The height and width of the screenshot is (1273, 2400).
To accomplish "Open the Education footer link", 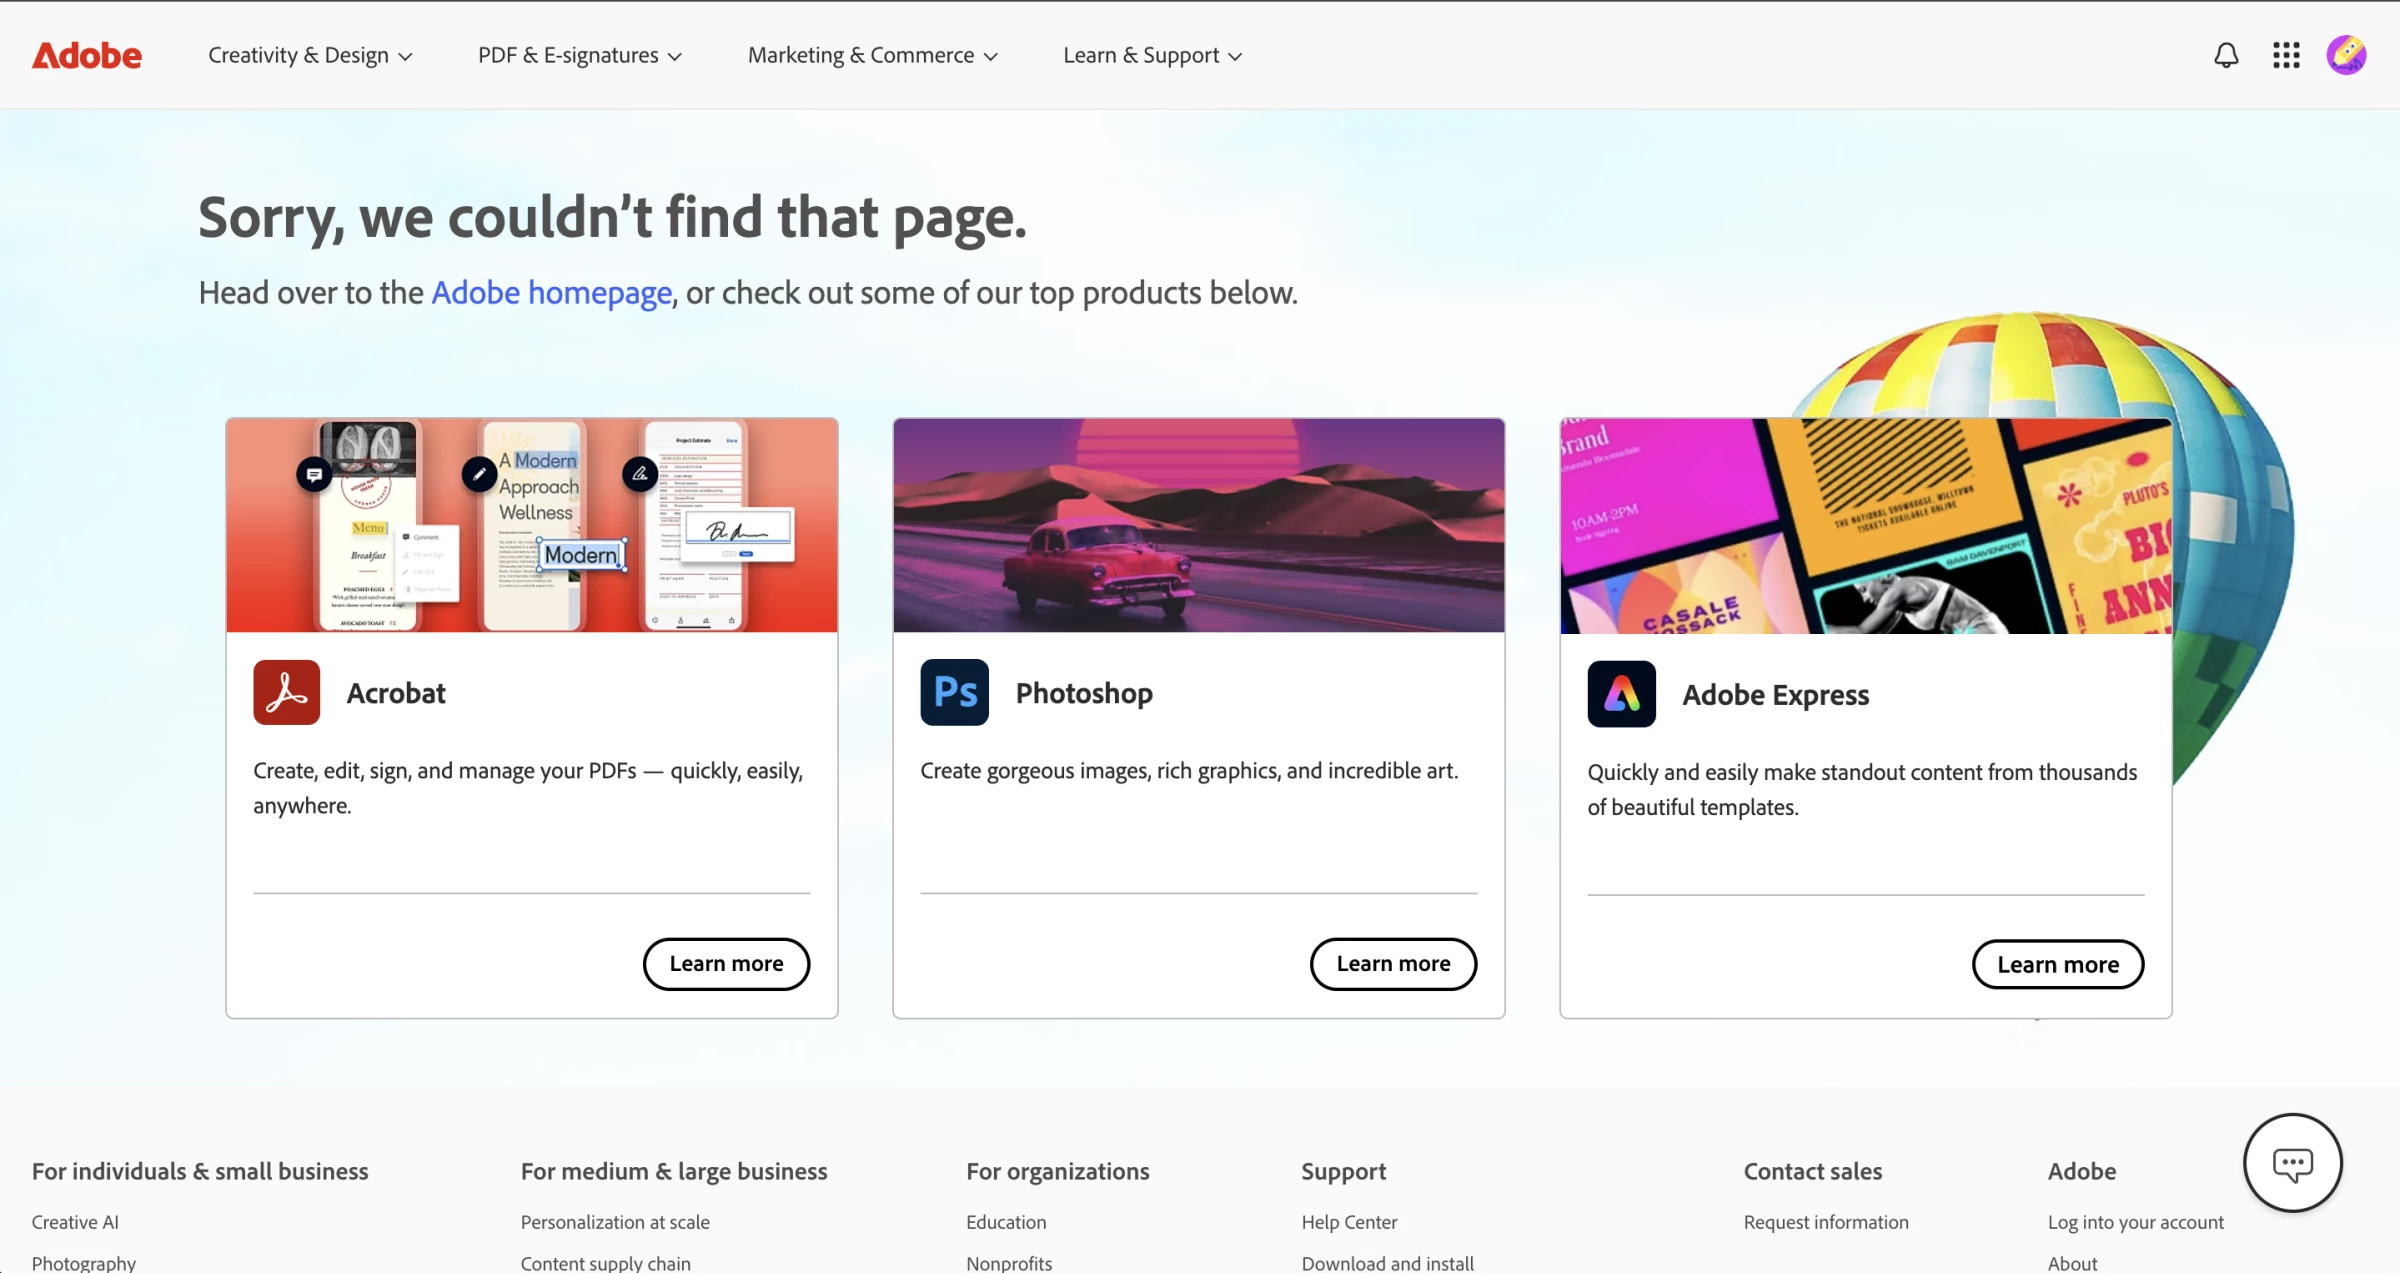I will pos(1006,1222).
